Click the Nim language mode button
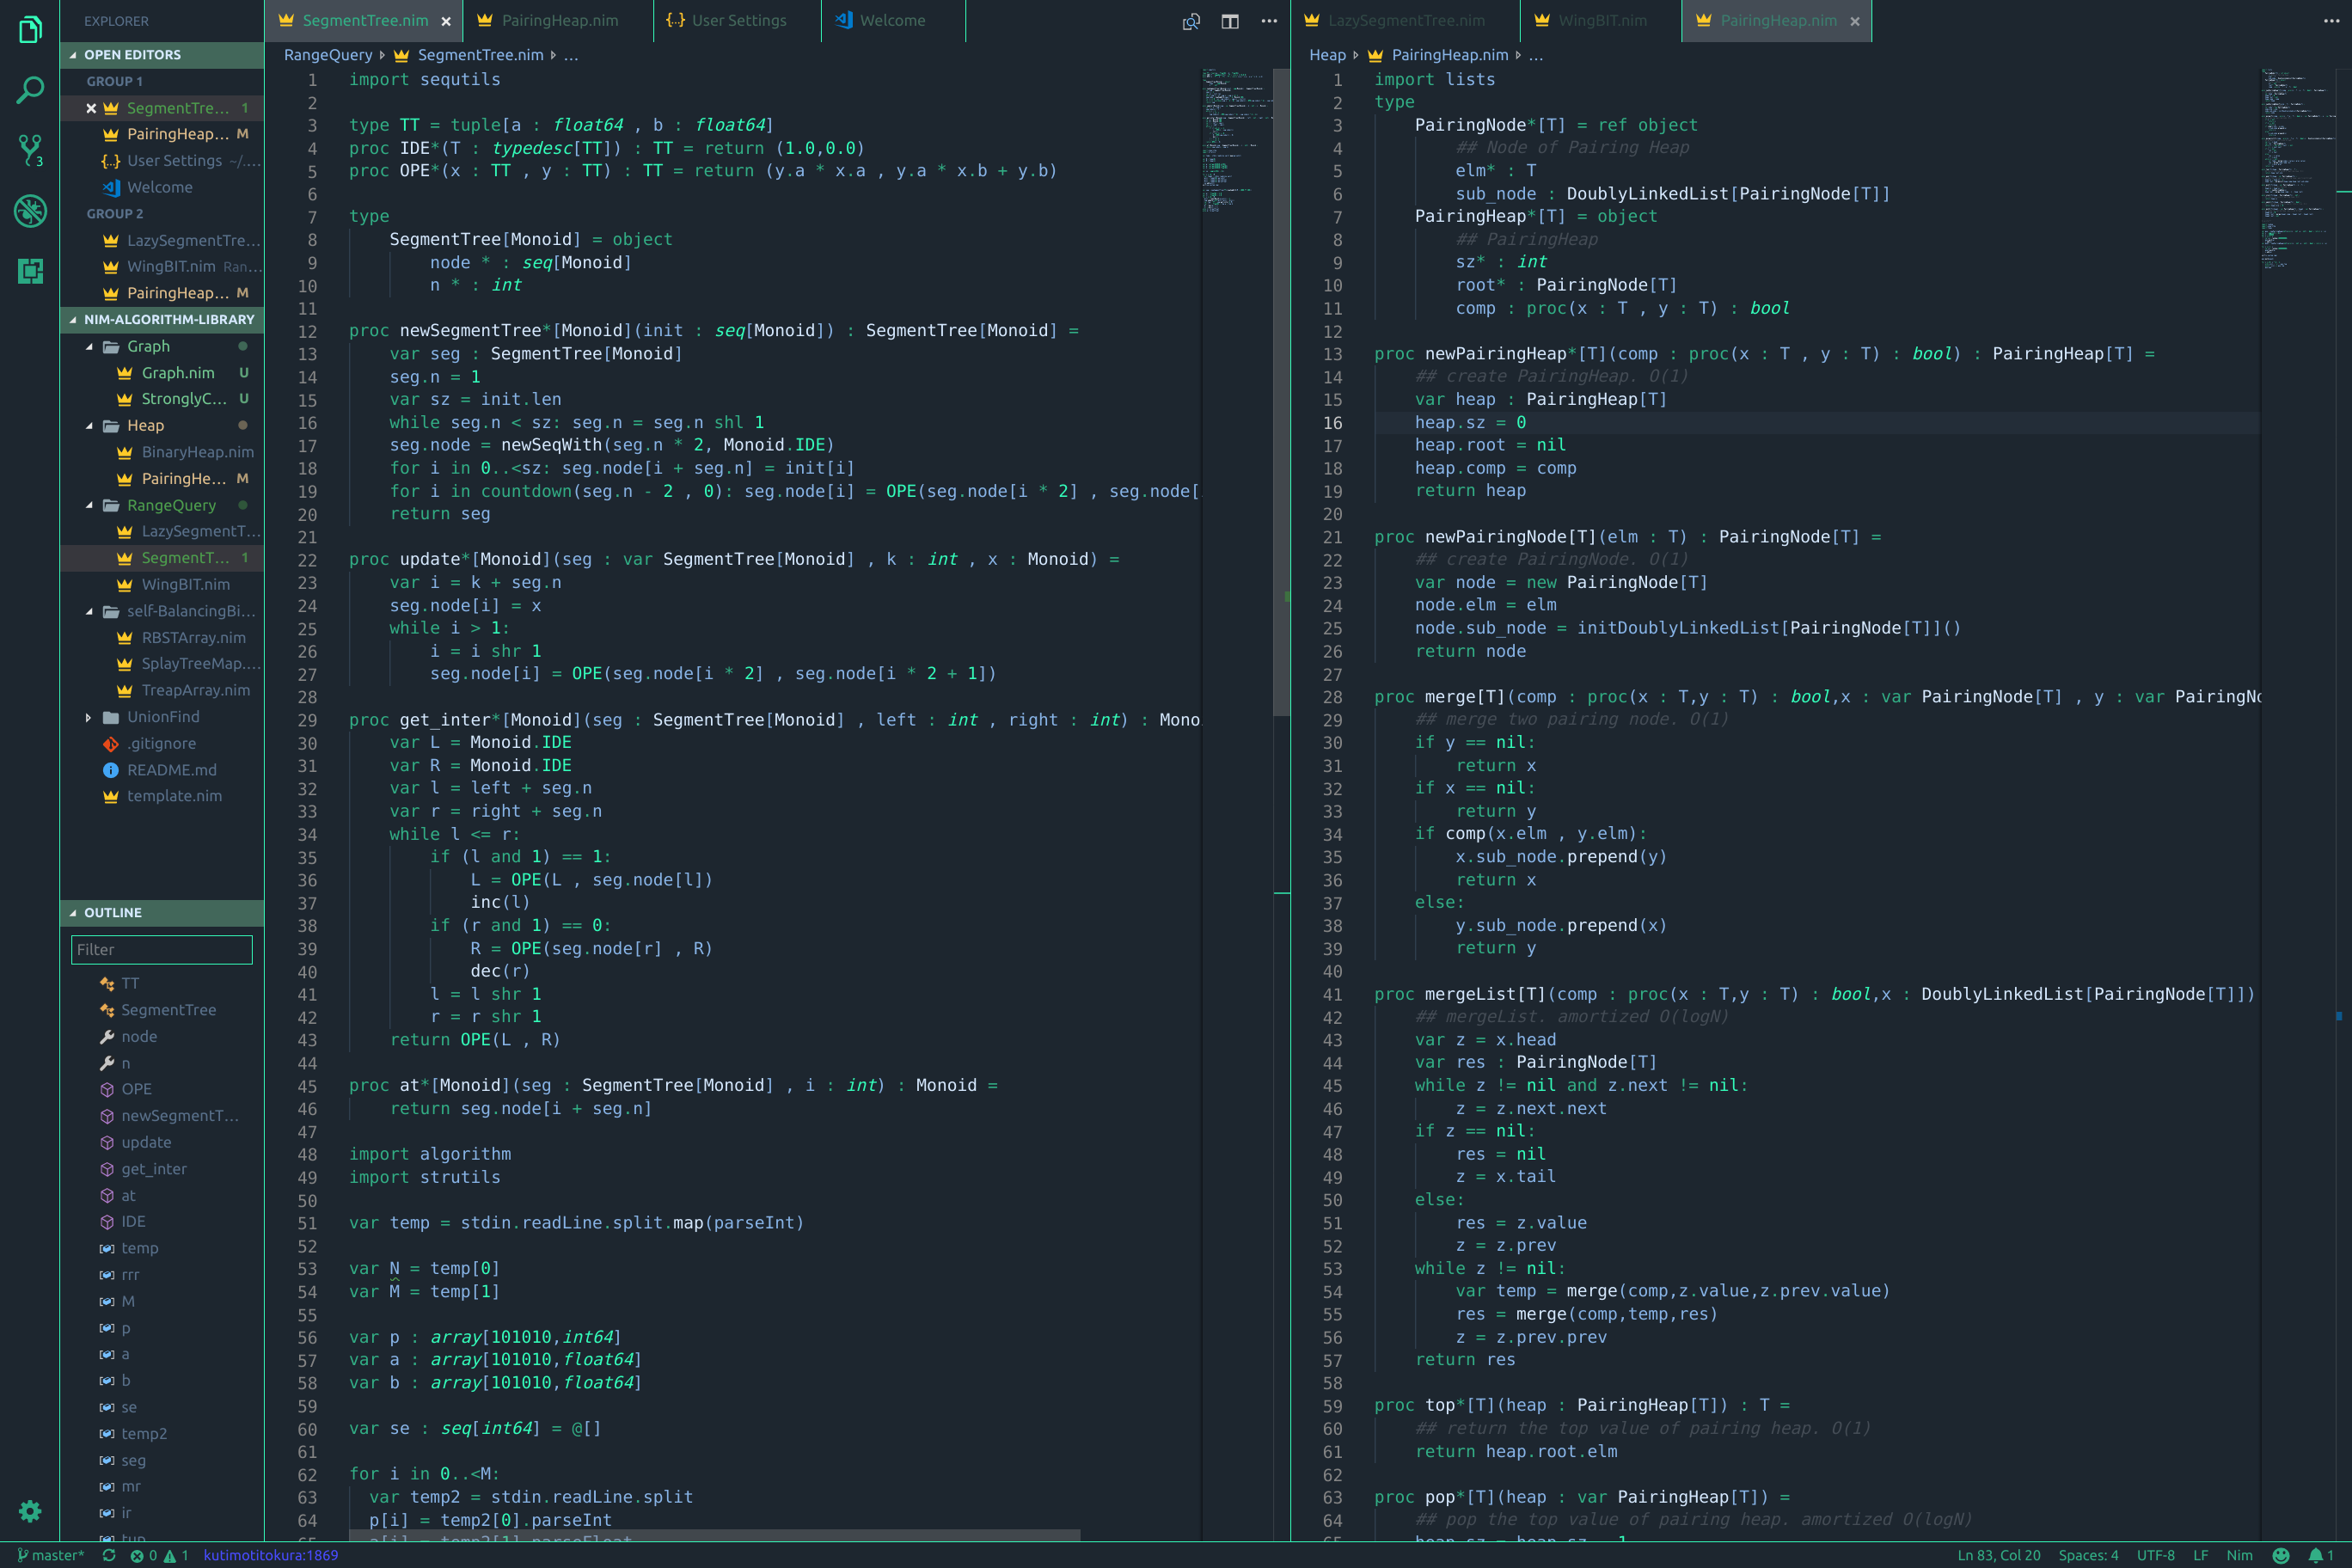This screenshot has height=1568, width=2352. [x=2239, y=1555]
